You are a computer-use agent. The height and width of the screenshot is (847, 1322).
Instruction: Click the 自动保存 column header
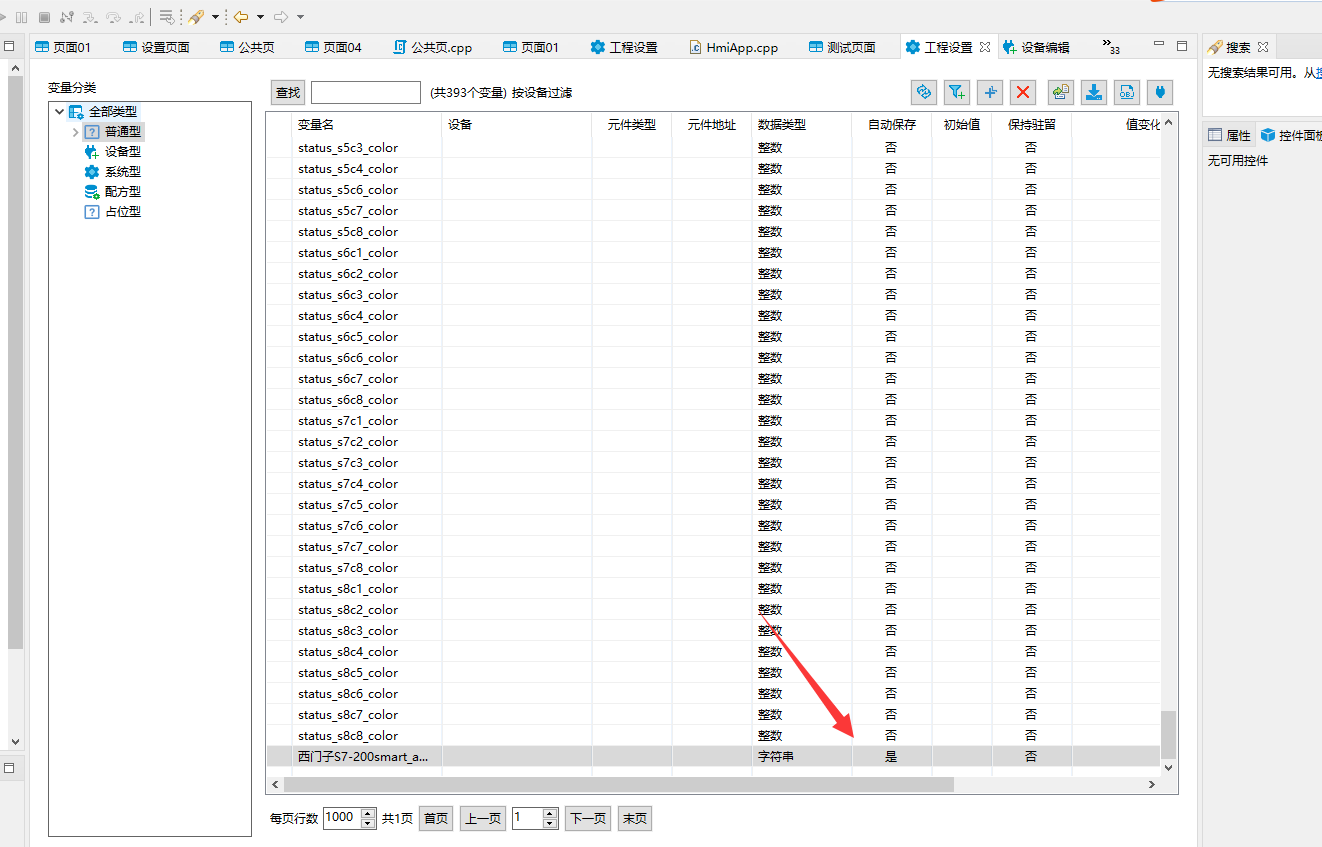click(892, 125)
